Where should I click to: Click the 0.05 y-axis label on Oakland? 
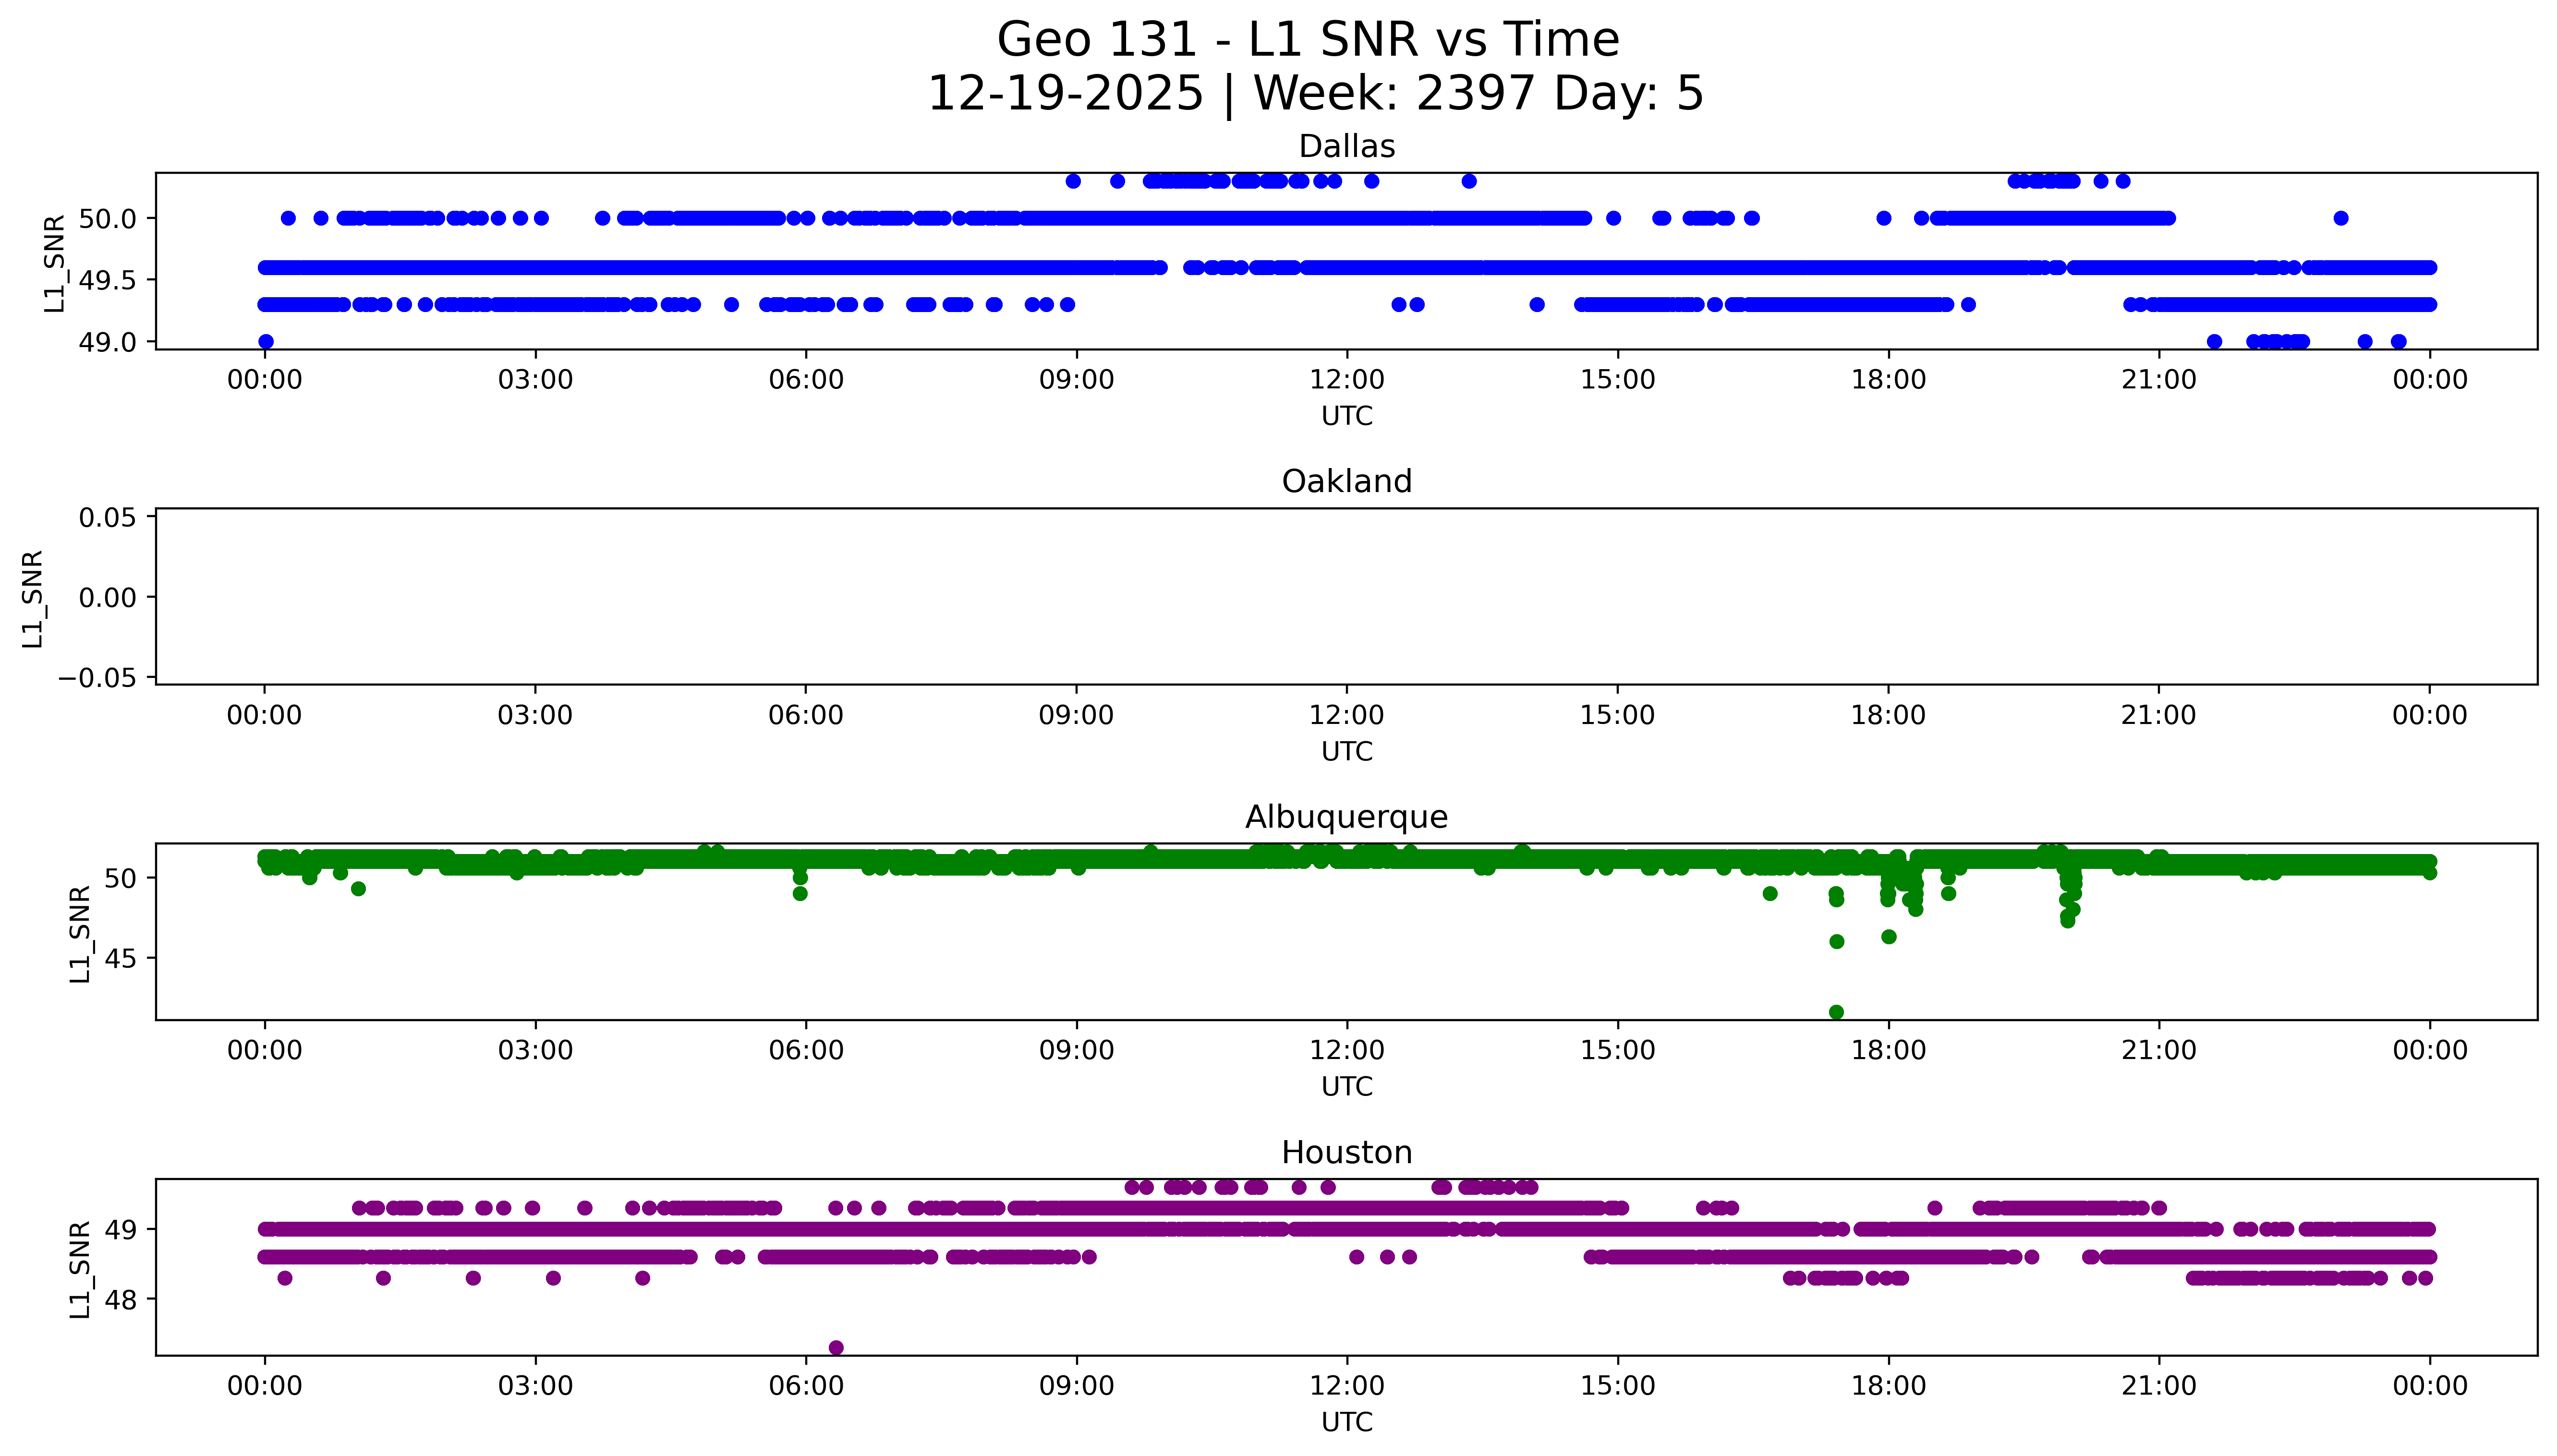tap(108, 518)
